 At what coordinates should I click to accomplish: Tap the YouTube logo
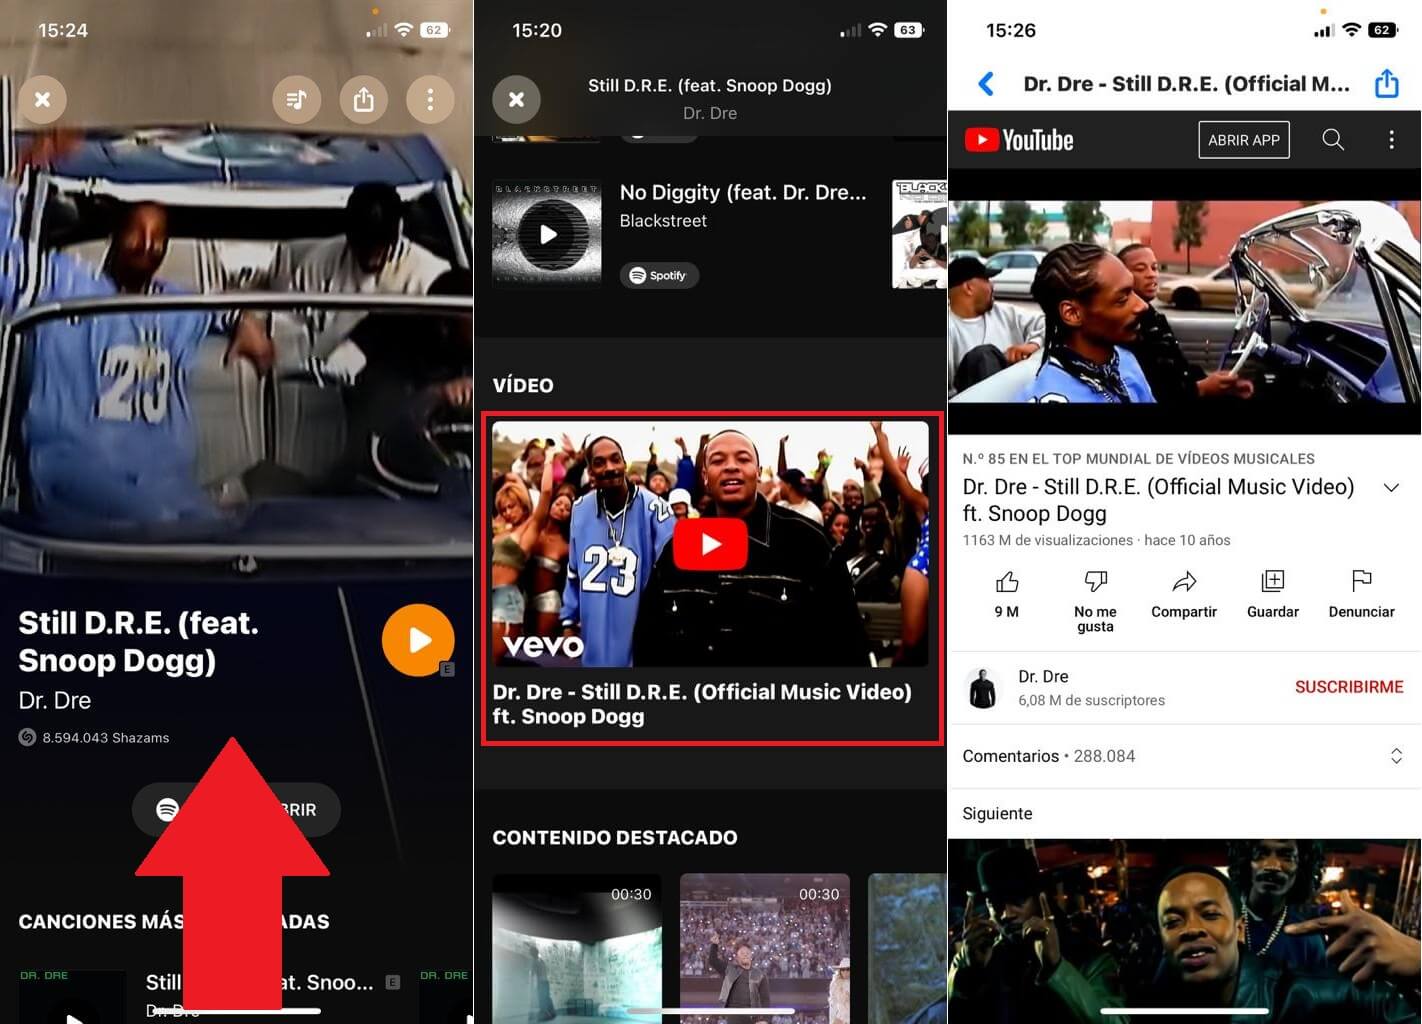(x=1019, y=140)
